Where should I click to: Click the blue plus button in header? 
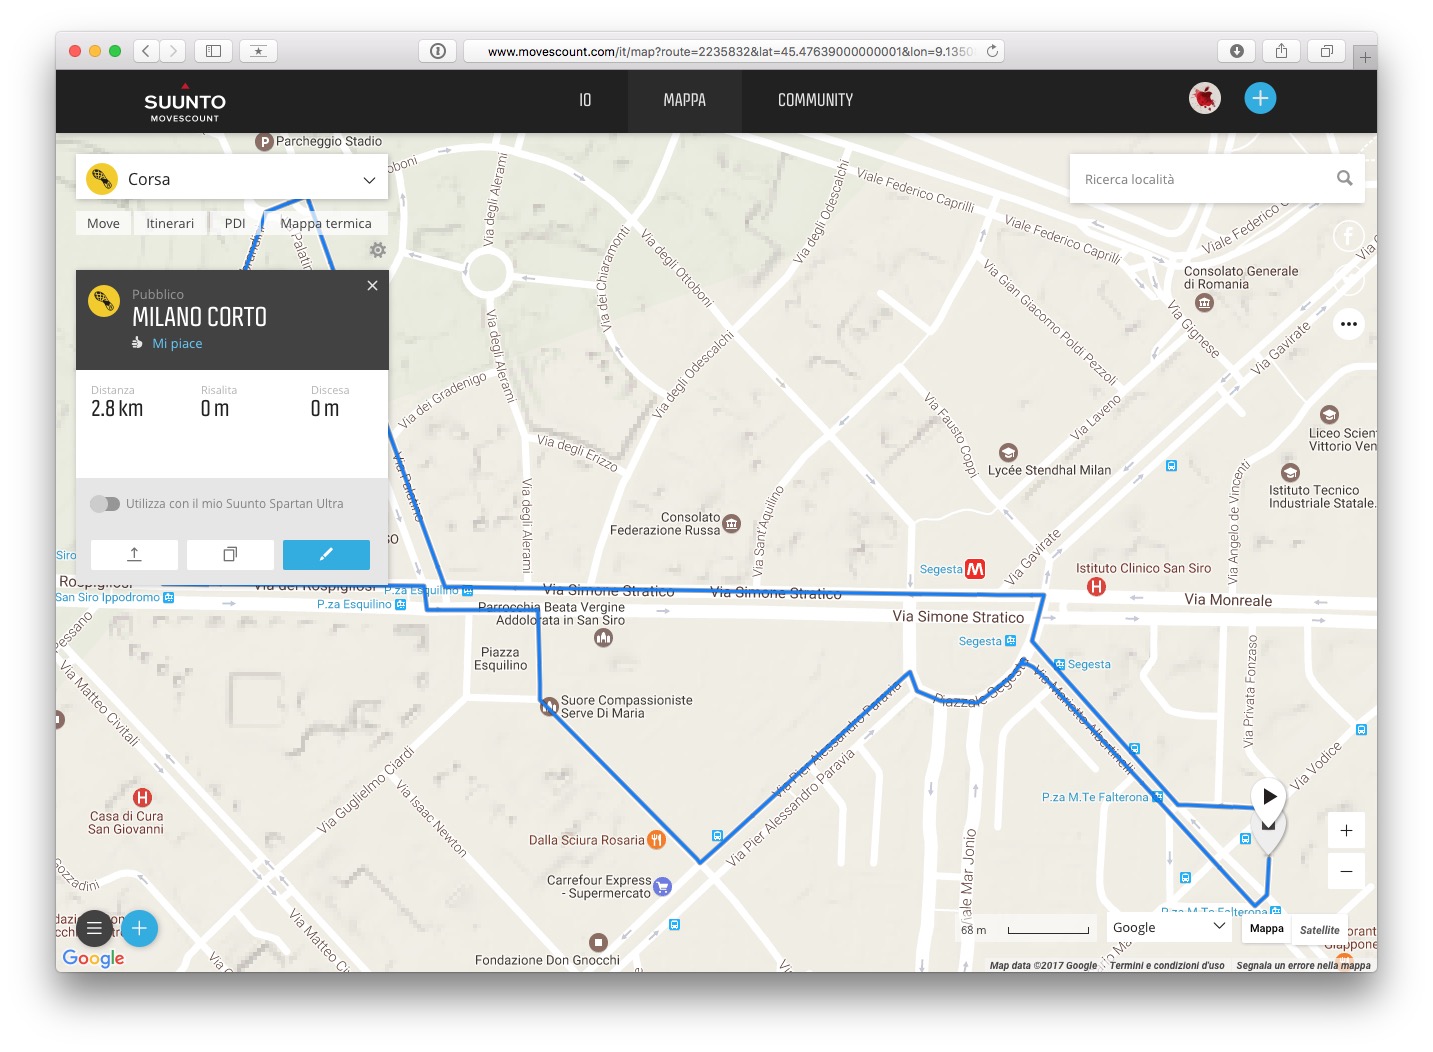pos(1260,98)
